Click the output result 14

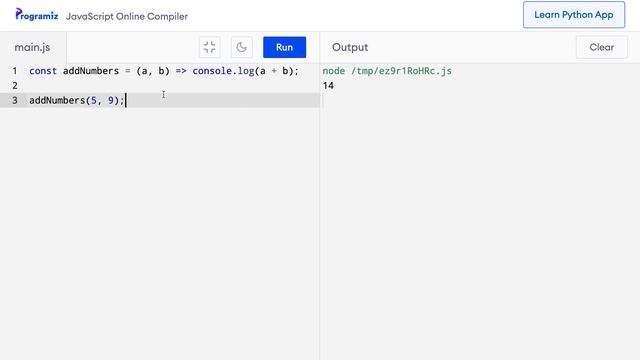click(x=328, y=86)
